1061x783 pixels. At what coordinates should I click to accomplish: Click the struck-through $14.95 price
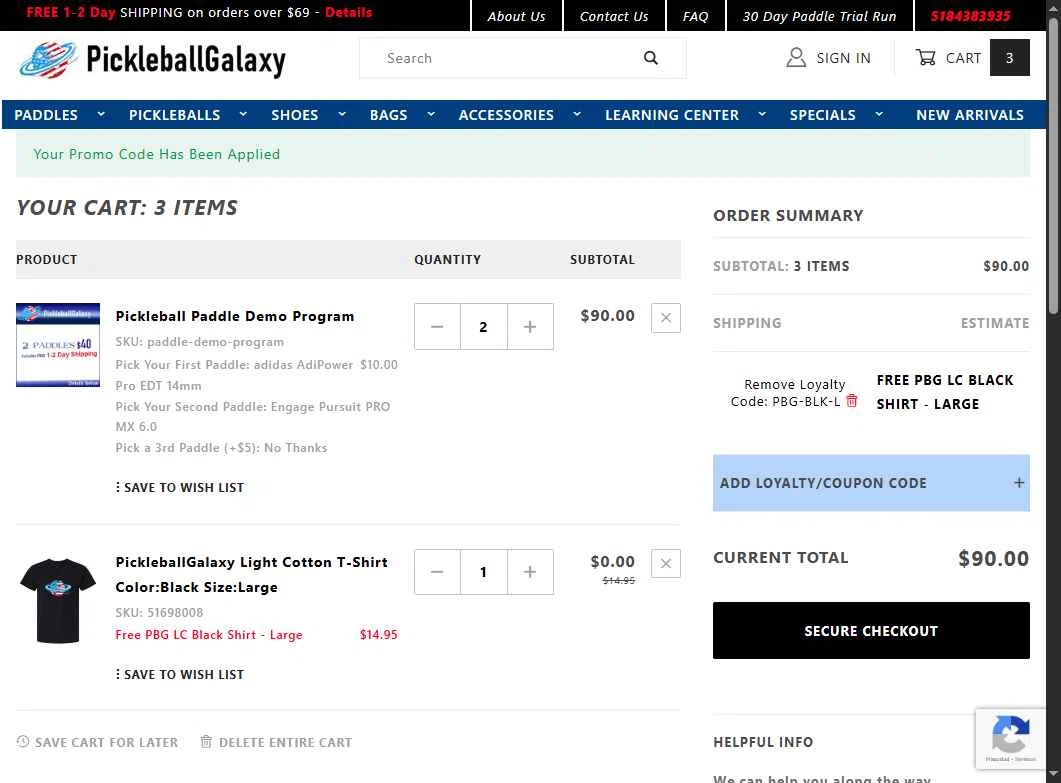[x=618, y=581]
